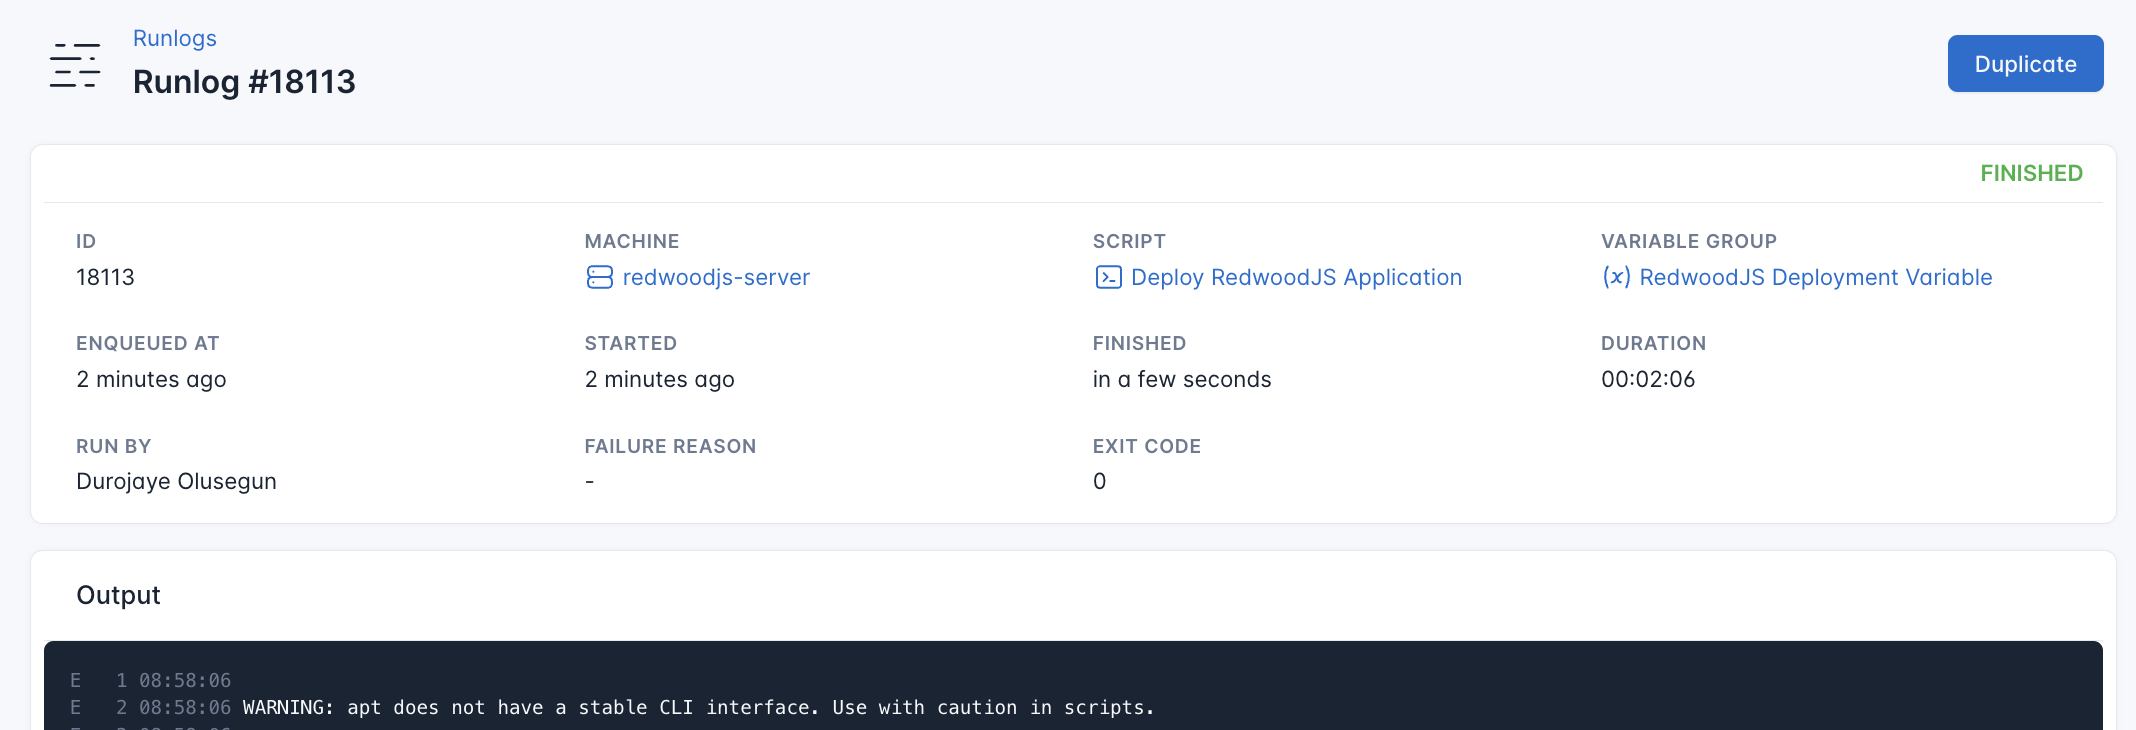Click the terminal icon beside Deploy RedwoodJS Application
The image size is (2136, 730).
tap(1108, 277)
